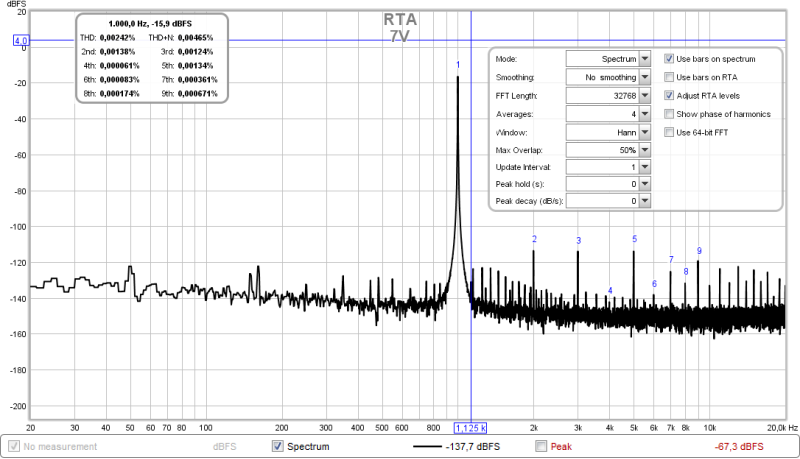
Task: Toggle Use bars on spectrum checkbox
Action: (x=670, y=59)
